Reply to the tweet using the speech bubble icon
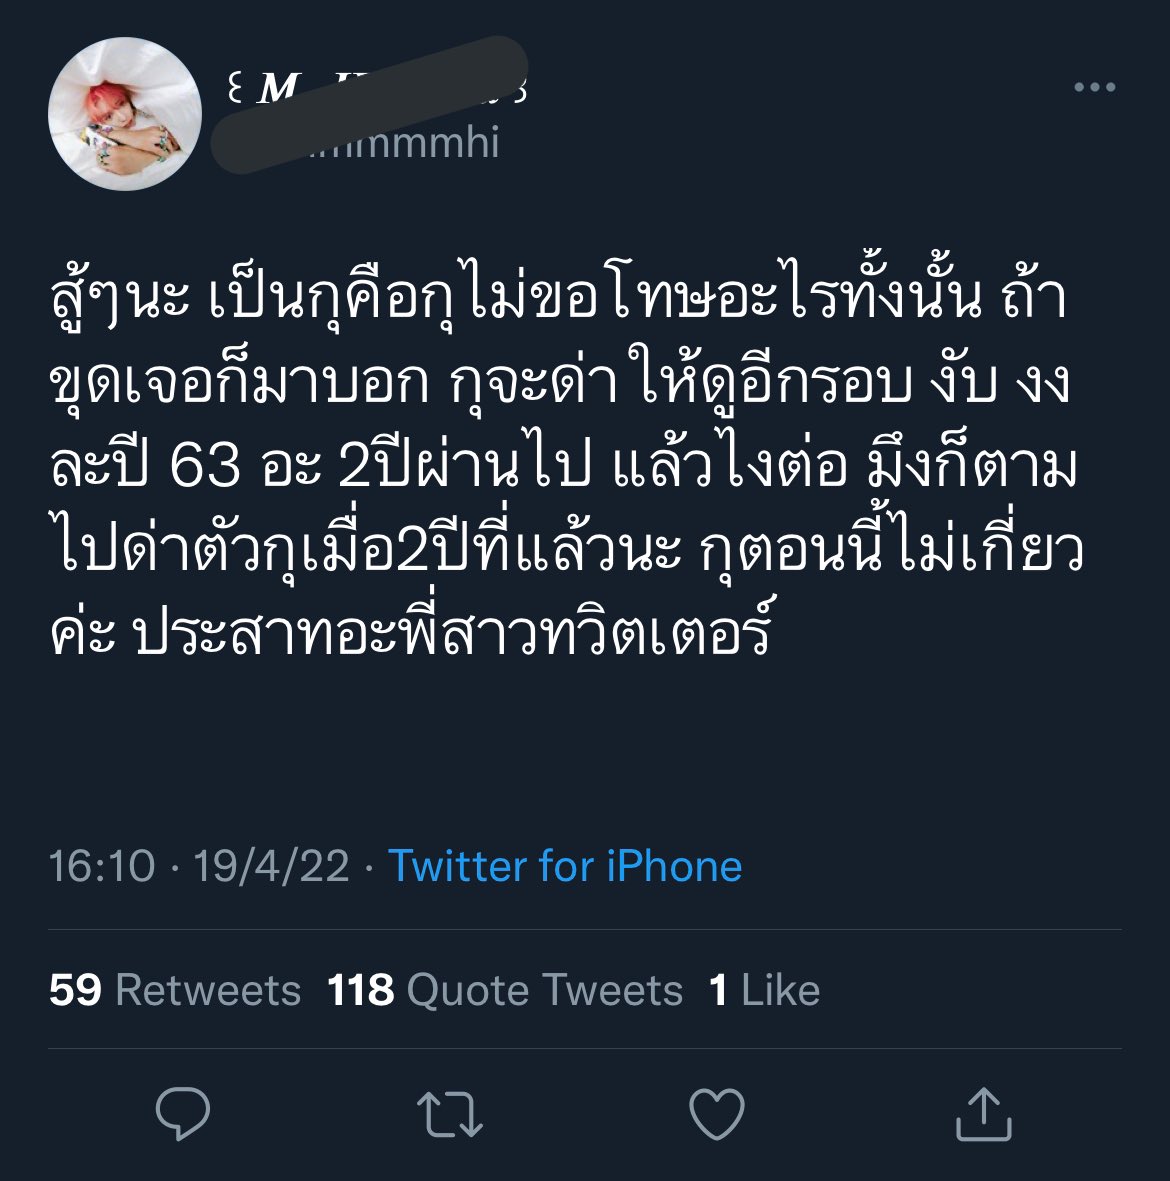This screenshot has height=1181, width=1170. coord(182,1113)
